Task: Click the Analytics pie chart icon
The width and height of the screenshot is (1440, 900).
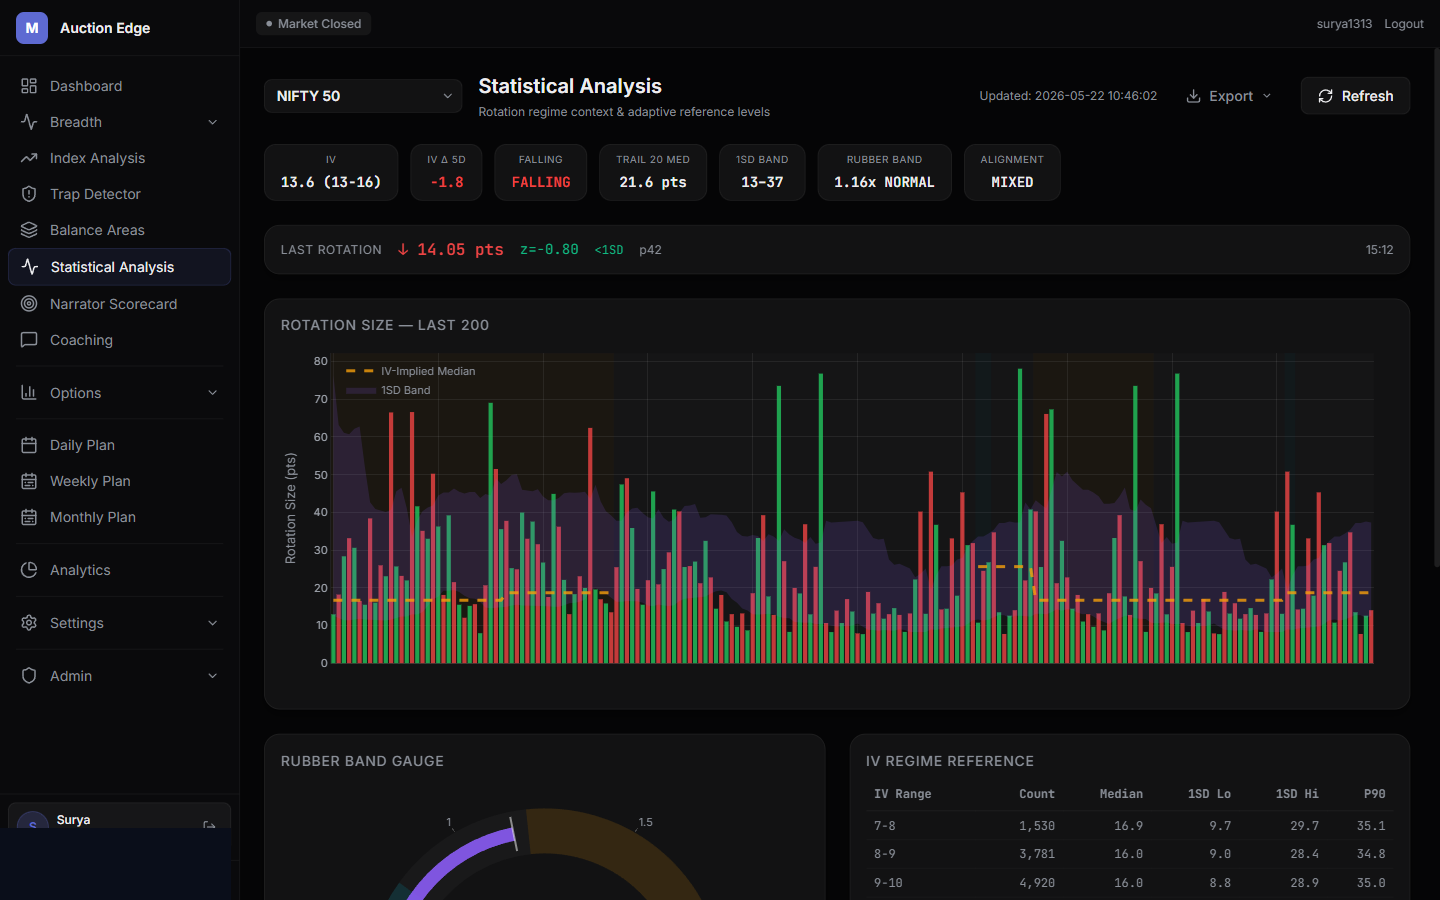Action: tap(29, 570)
